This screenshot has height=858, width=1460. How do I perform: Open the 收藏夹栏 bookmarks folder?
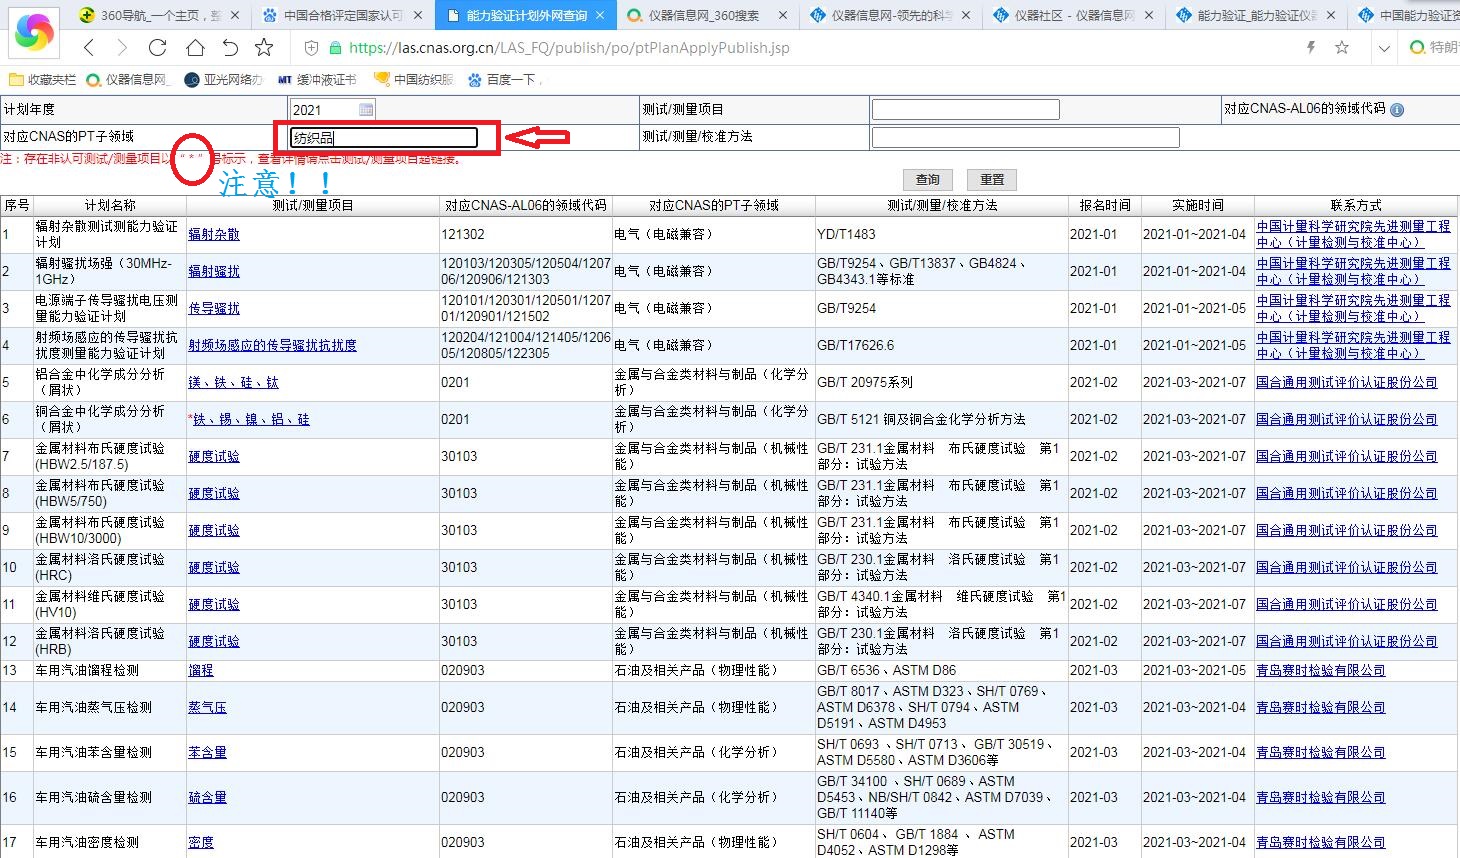(42, 79)
